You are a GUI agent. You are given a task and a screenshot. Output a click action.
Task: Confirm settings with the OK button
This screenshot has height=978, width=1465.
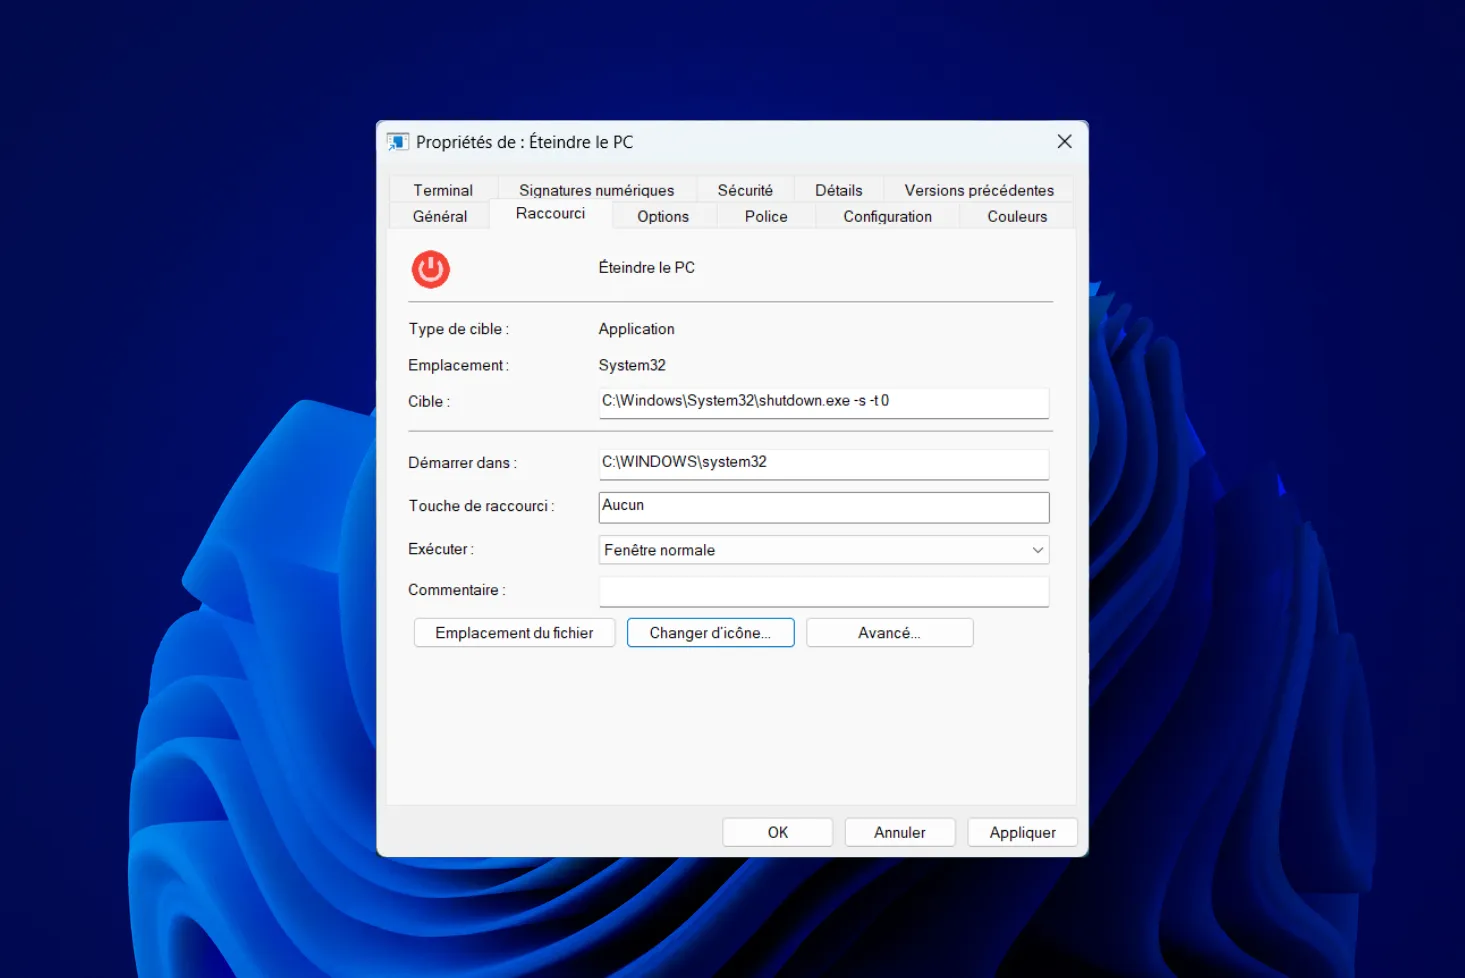777,831
